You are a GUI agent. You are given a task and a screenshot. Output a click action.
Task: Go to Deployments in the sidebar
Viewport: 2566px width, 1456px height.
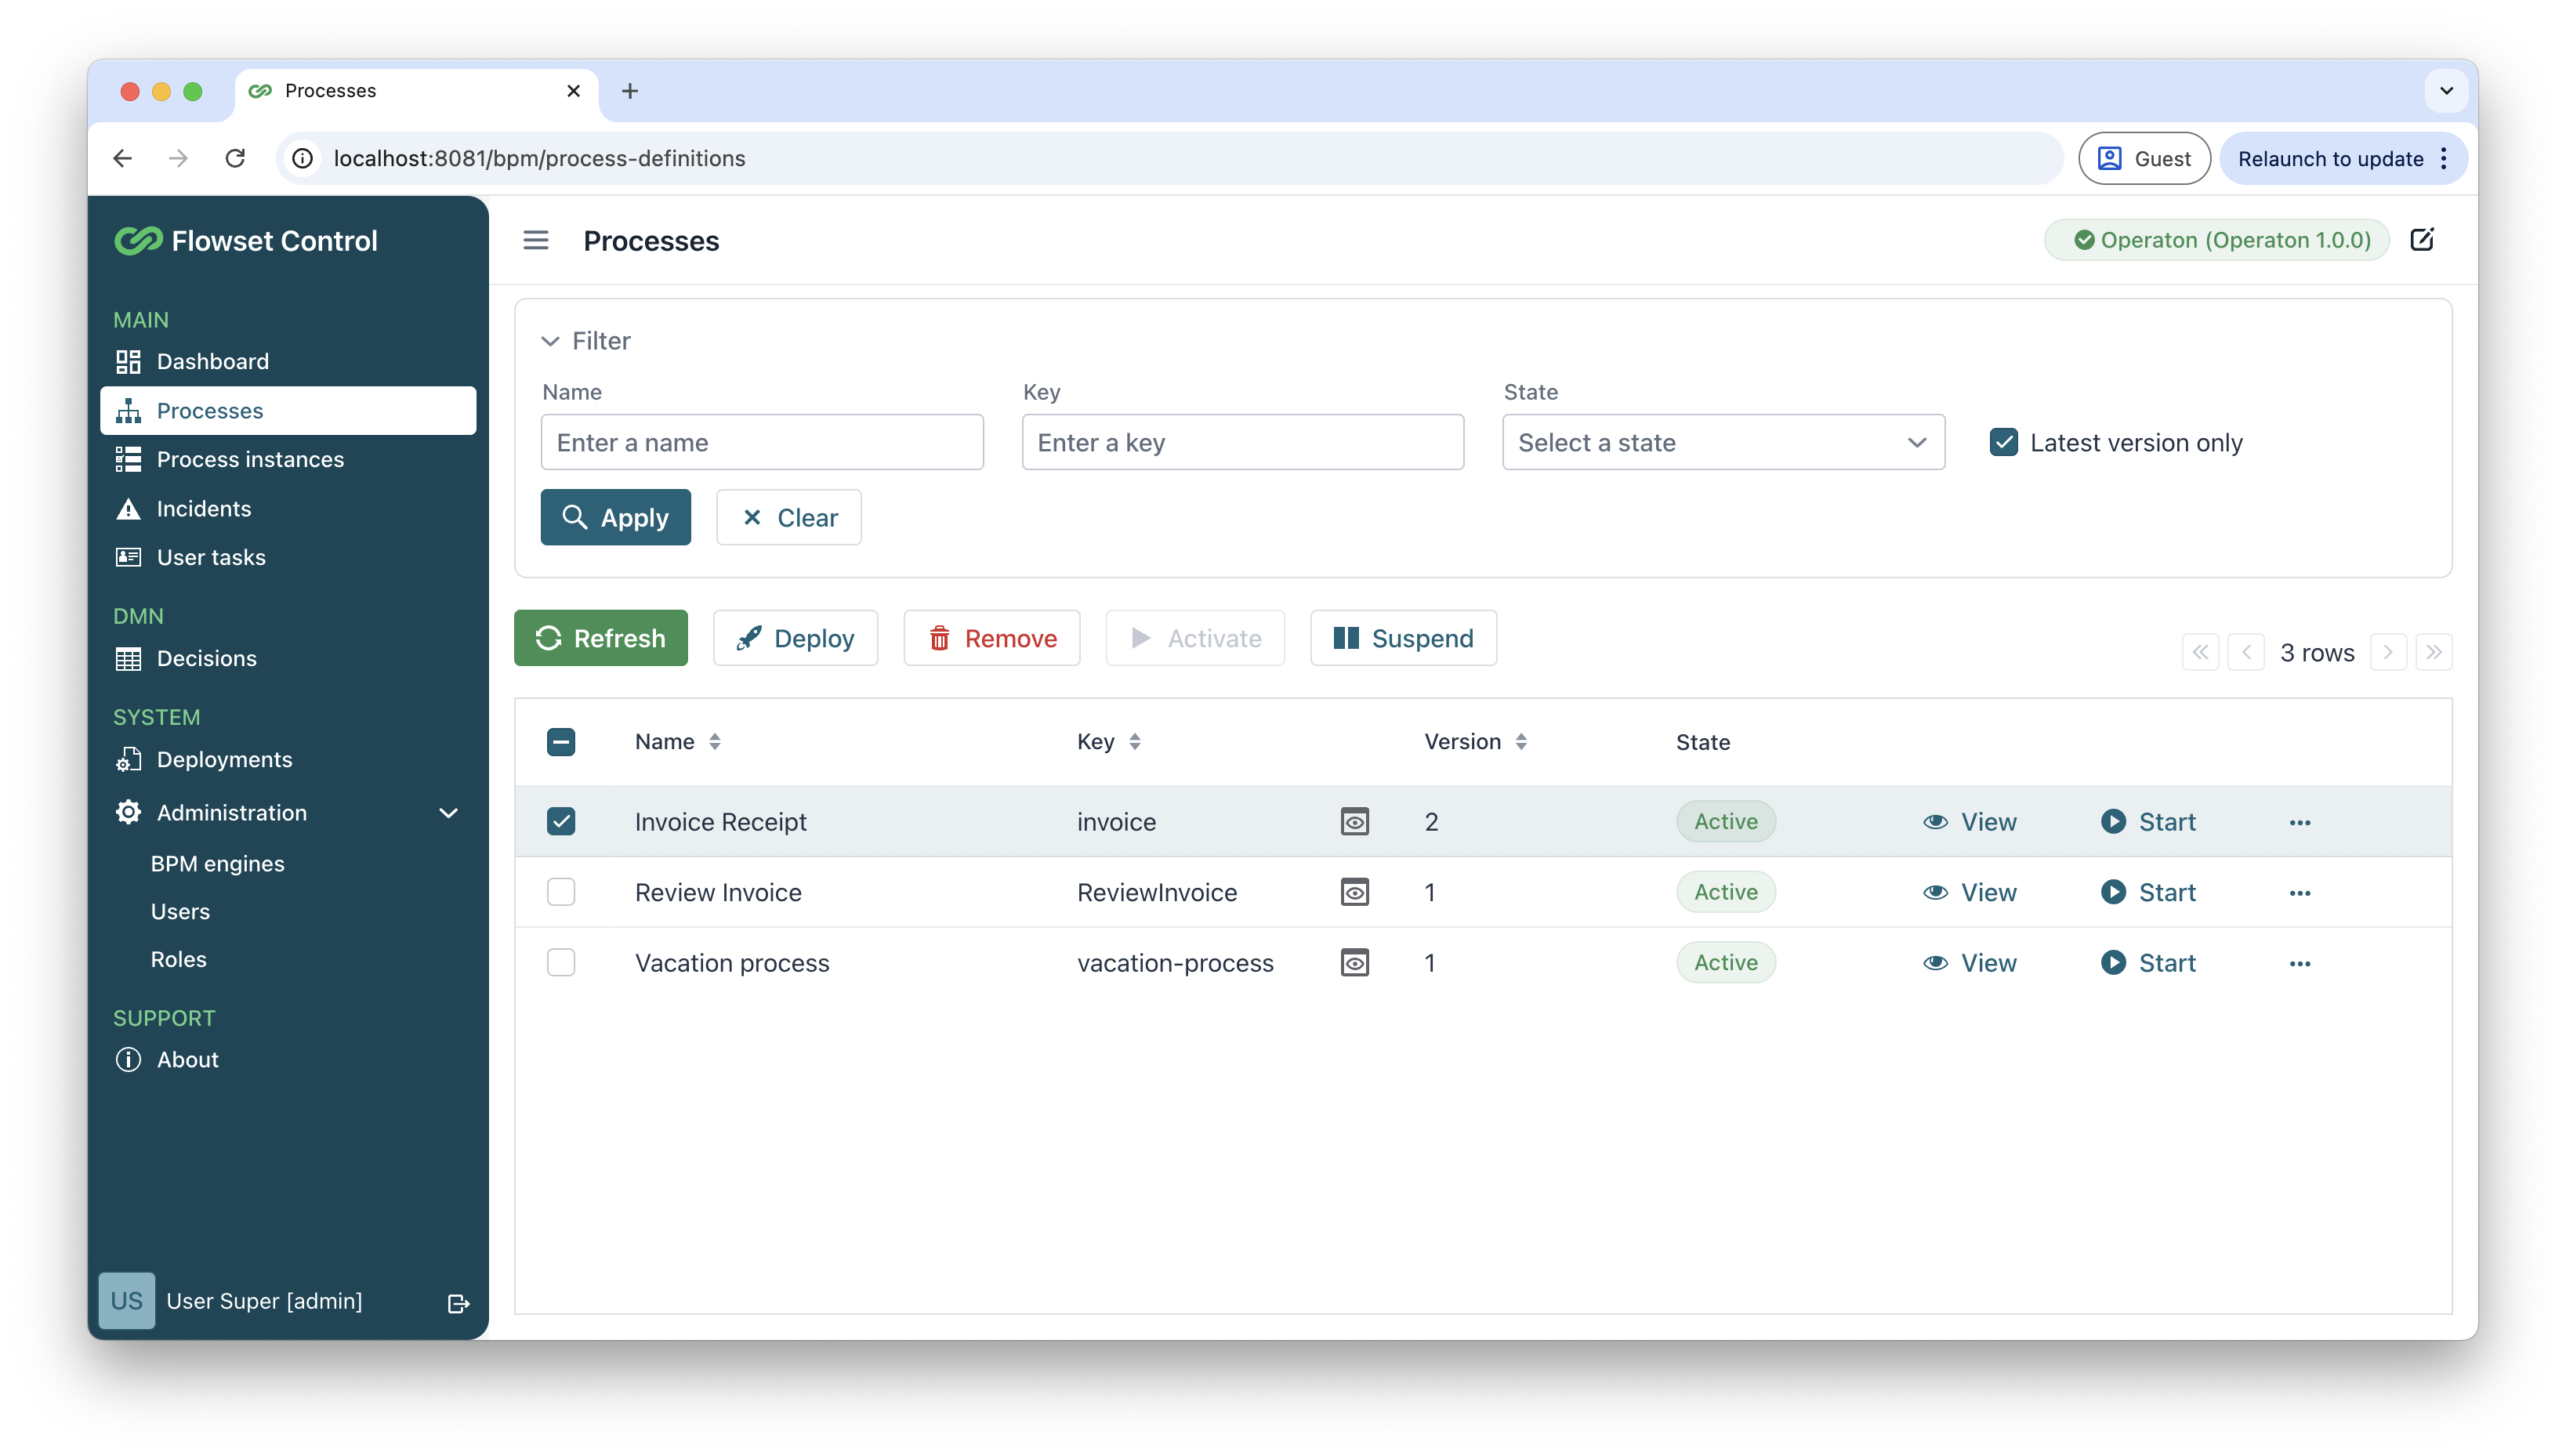pyautogui.click(x=224, y=760)
